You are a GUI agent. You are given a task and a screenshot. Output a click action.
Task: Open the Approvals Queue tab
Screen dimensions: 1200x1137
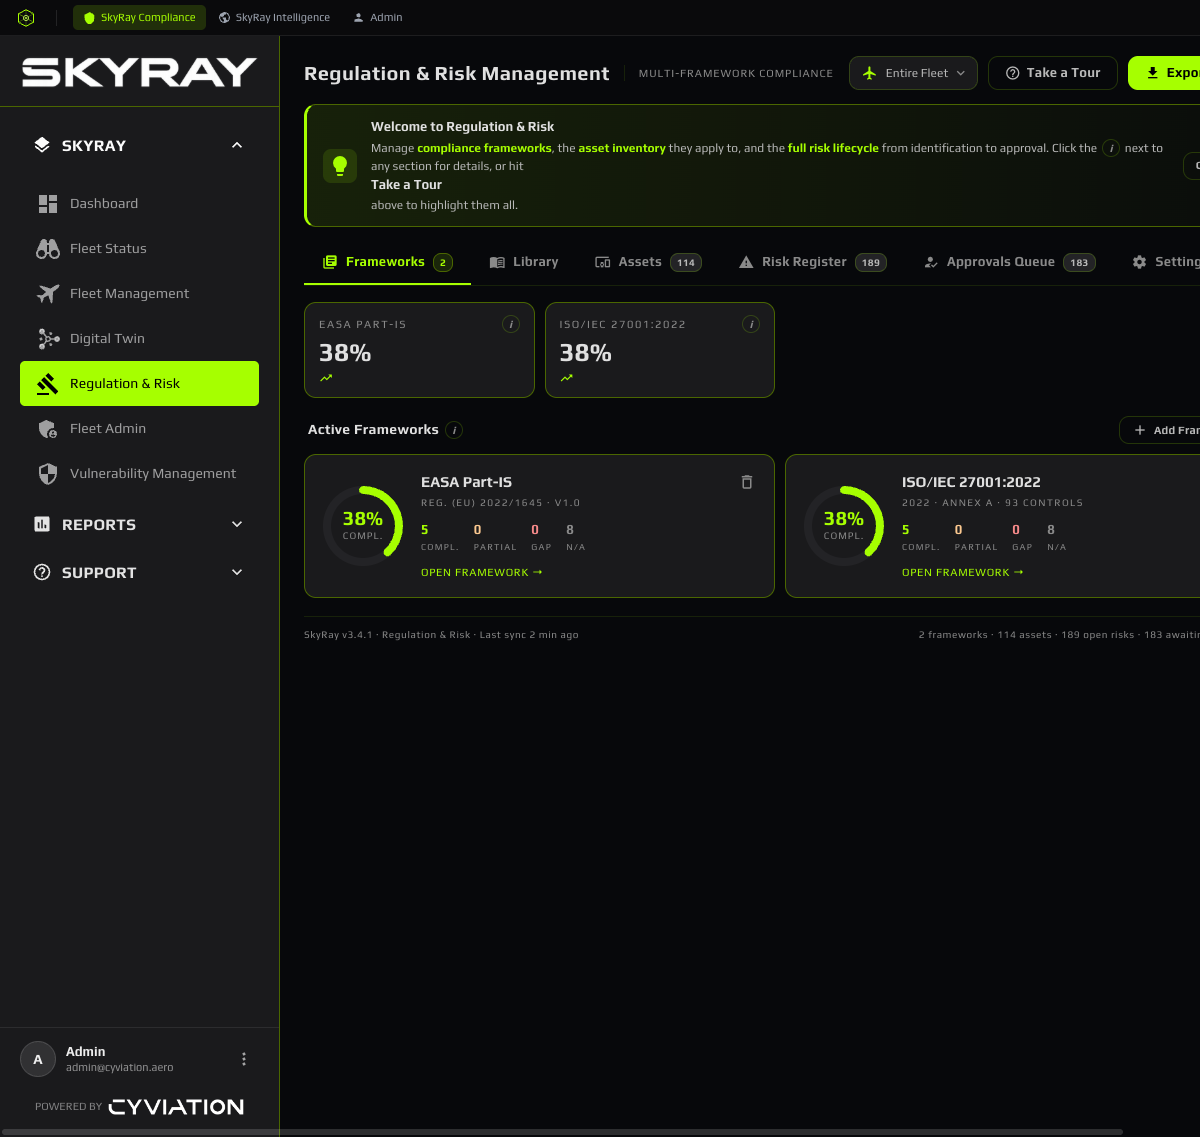coord(1009,262)
